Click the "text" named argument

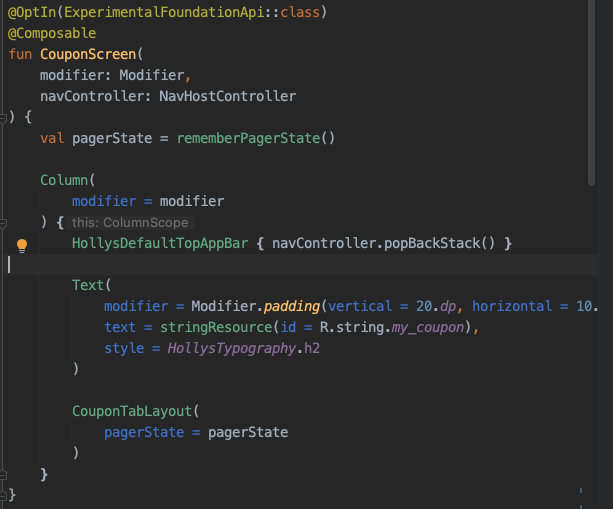pos(120,327)
